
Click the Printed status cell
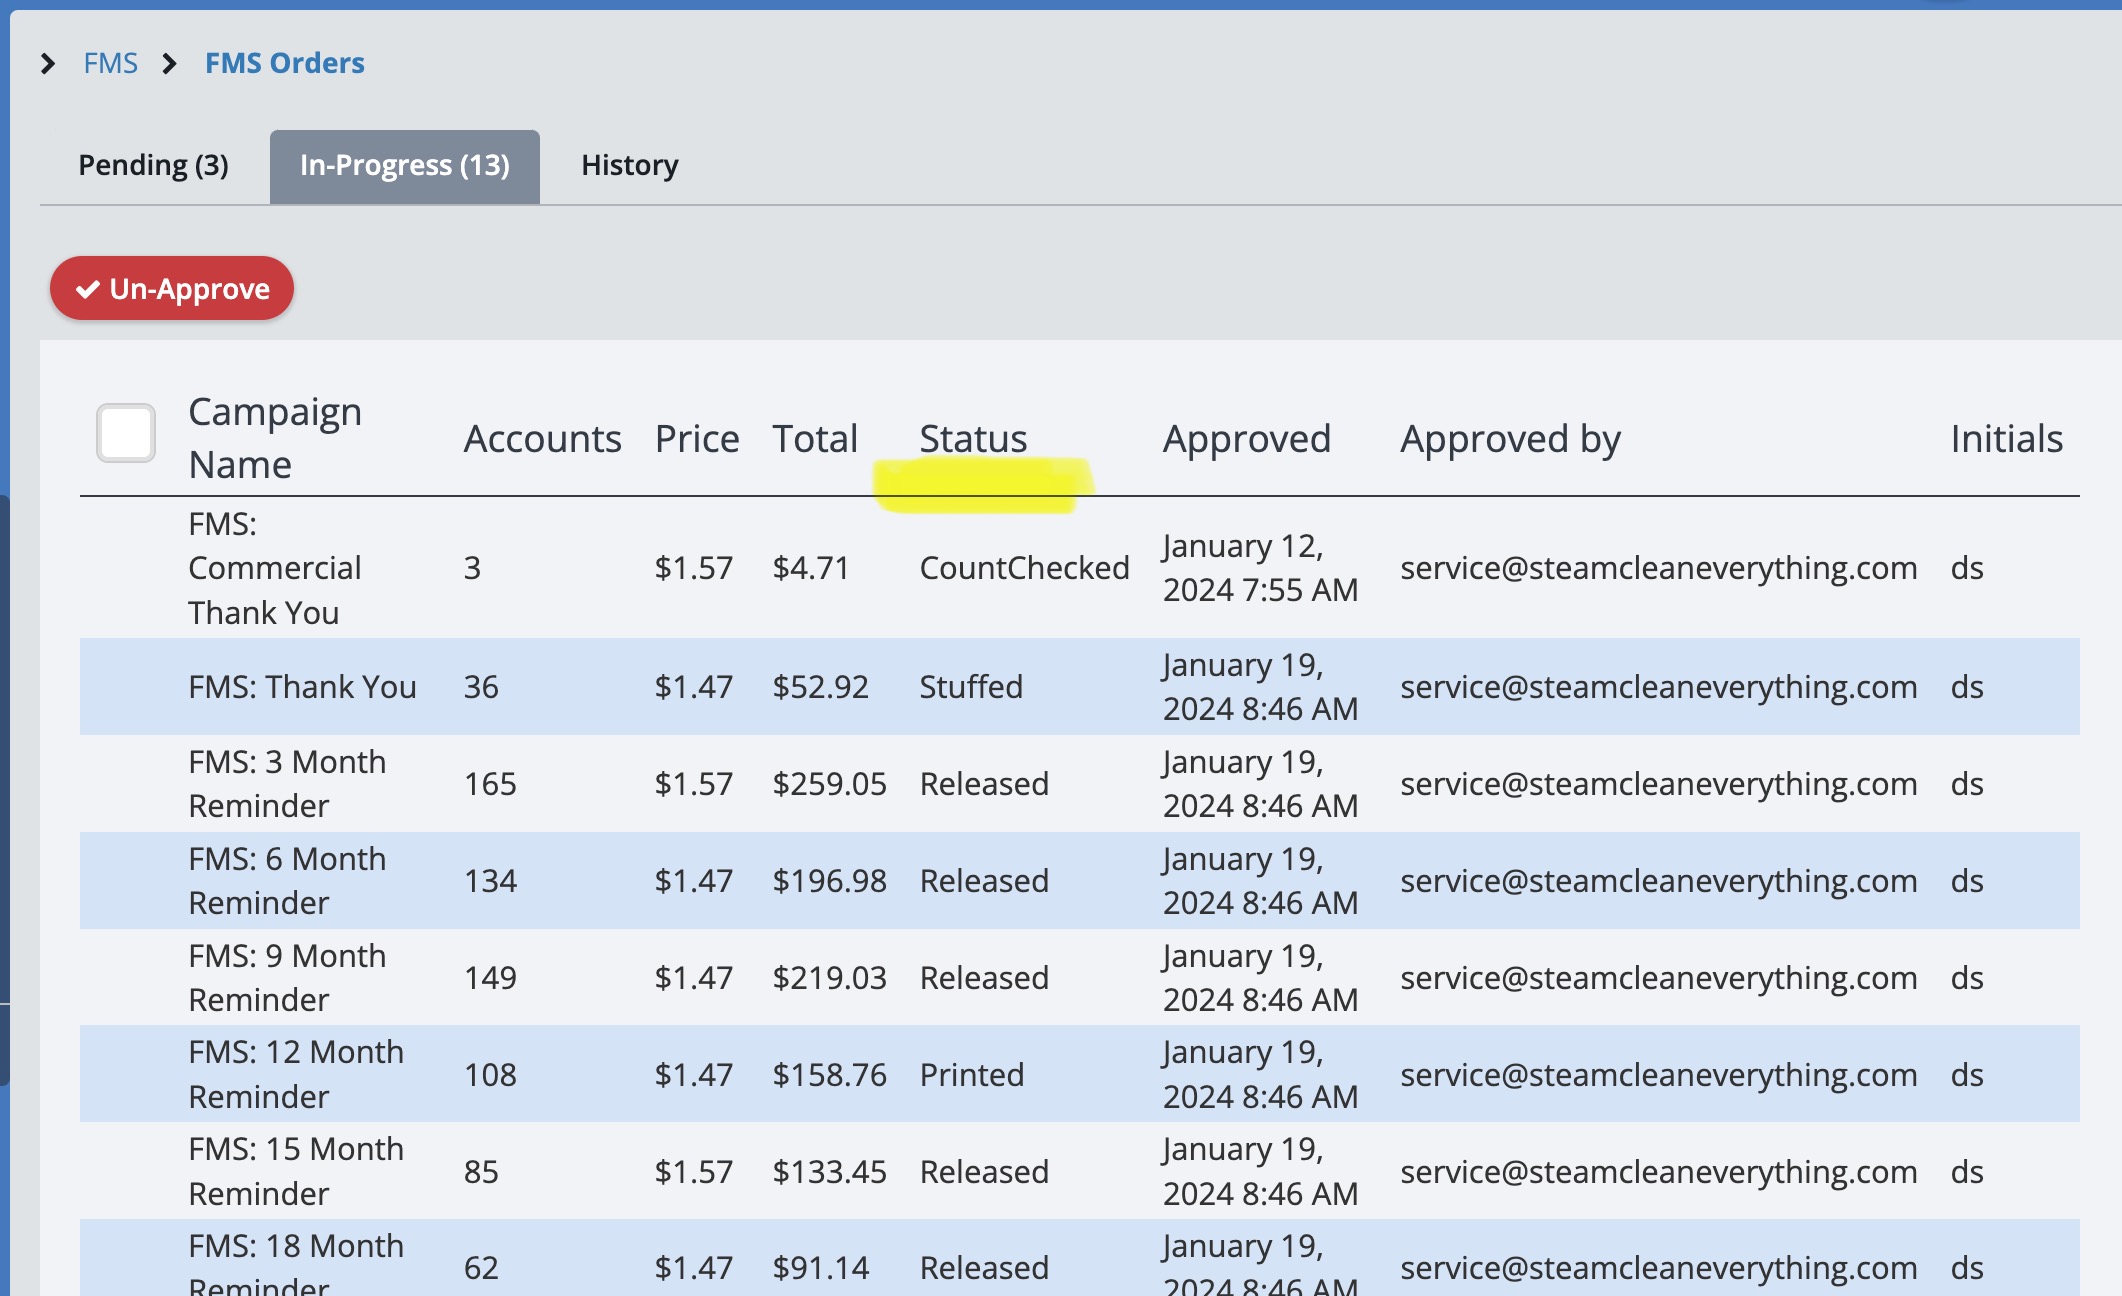point(971,1074)
